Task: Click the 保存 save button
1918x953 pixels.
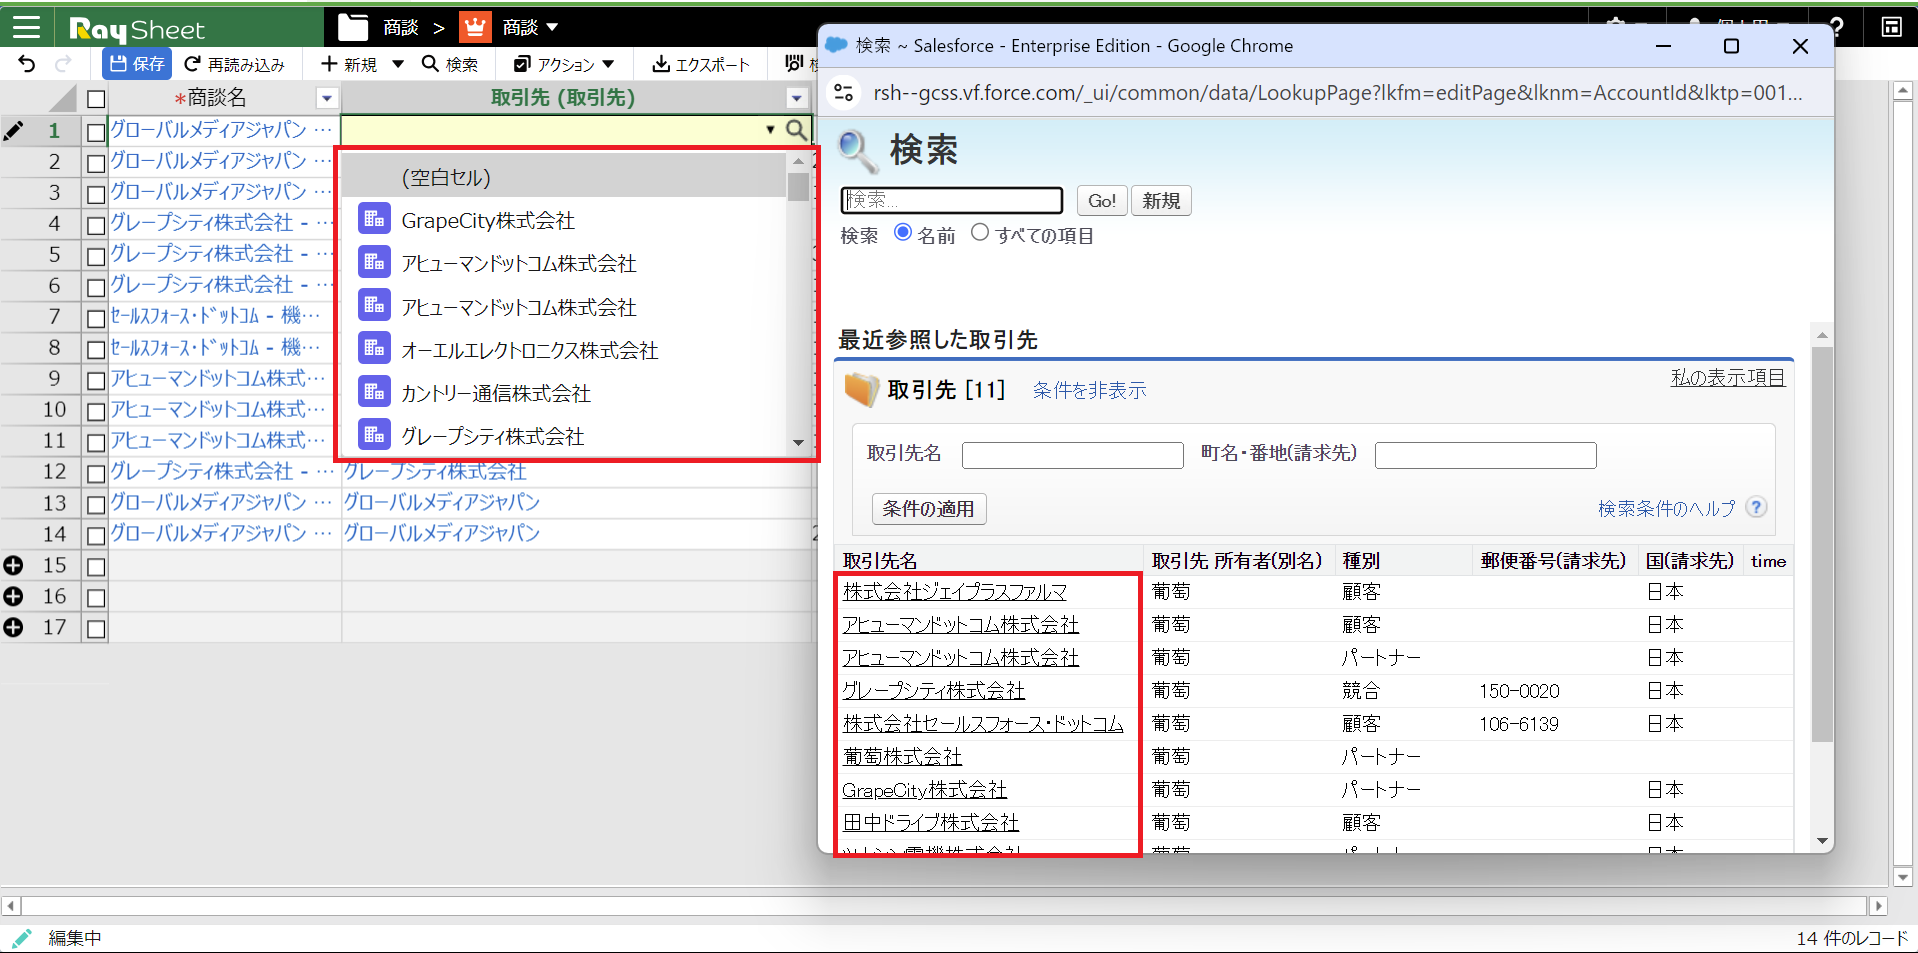Action: (137, 64)
